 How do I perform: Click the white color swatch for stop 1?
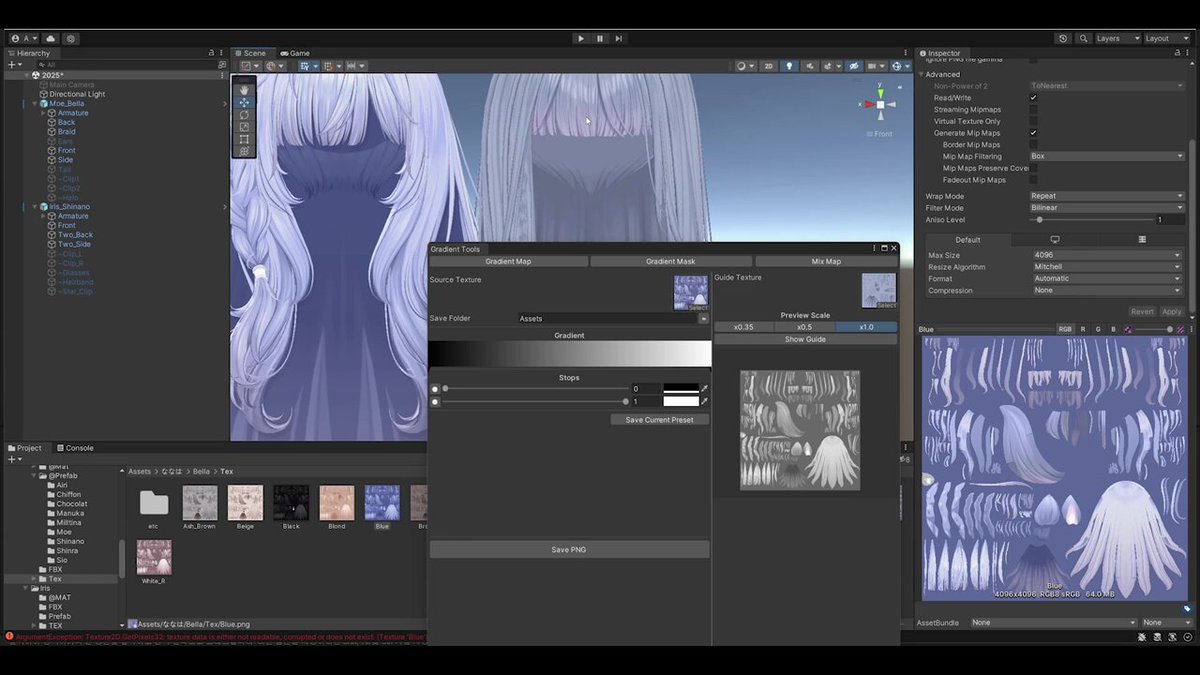point(681,401)
